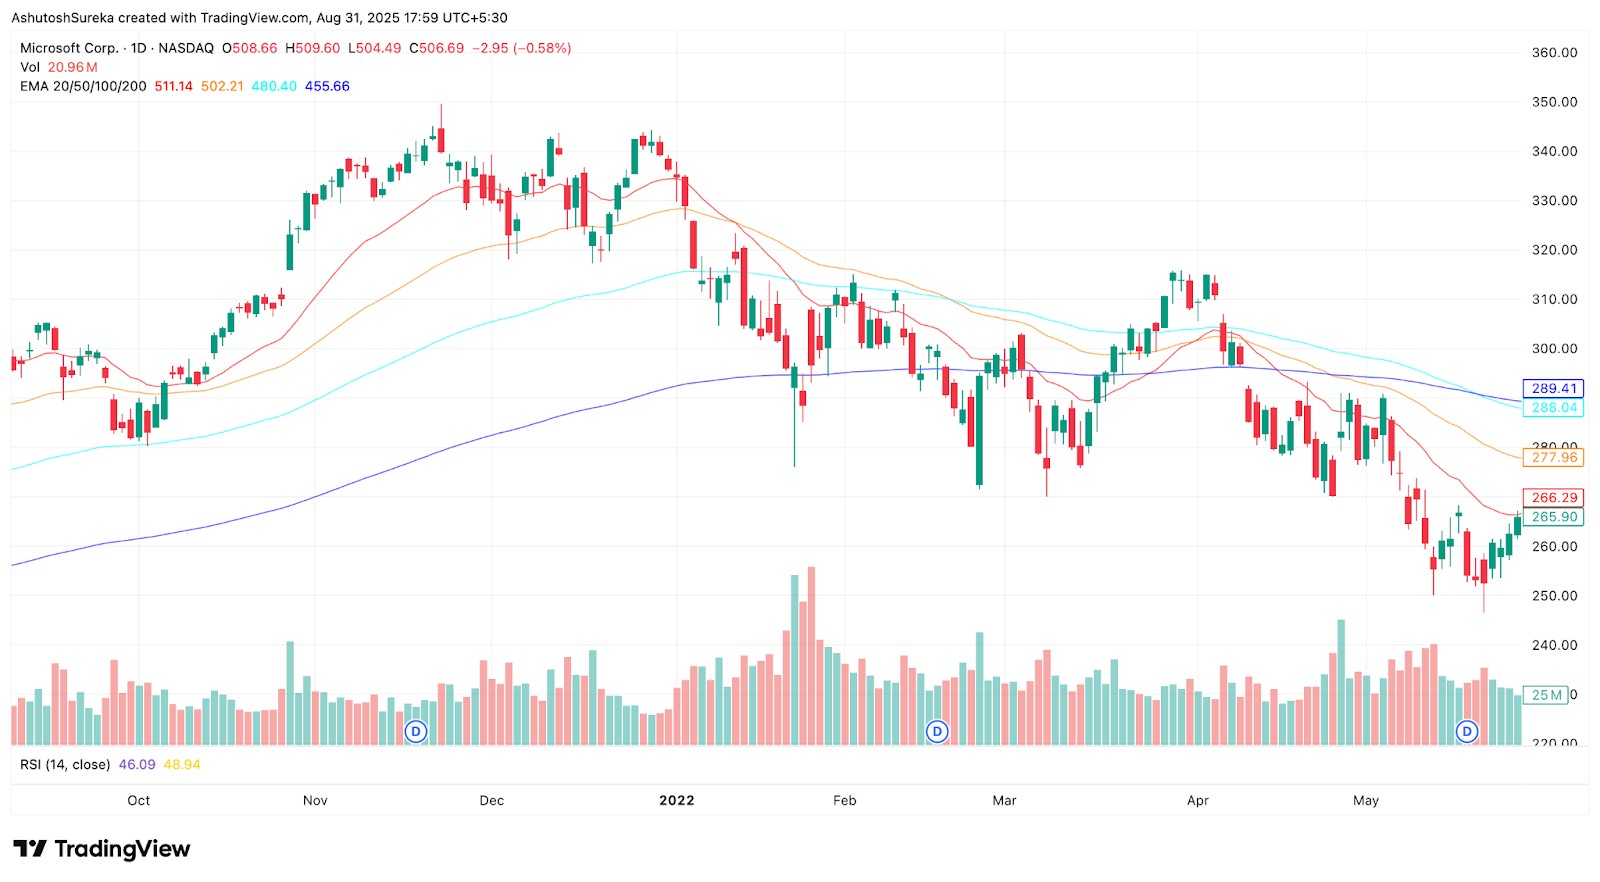Click the 25M volume label
Viewport: 1600px width, 882px height.
click(x=1546, y=695)
